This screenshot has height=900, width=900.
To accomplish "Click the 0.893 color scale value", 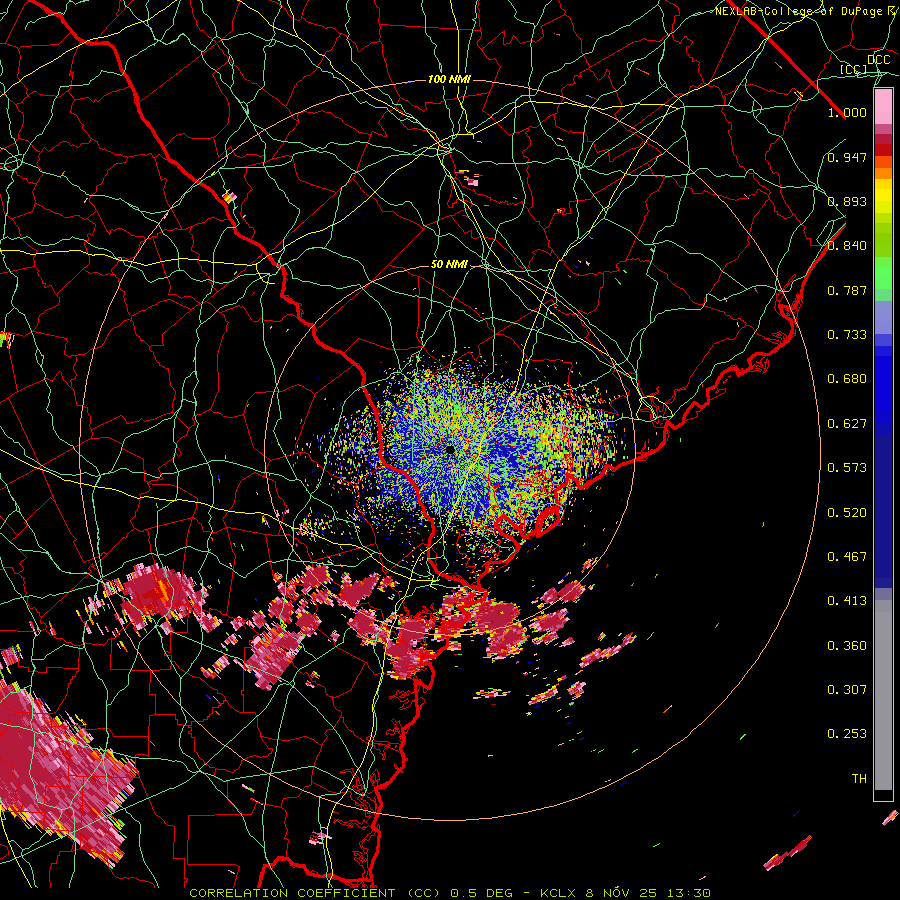I will tap(847, 201).
